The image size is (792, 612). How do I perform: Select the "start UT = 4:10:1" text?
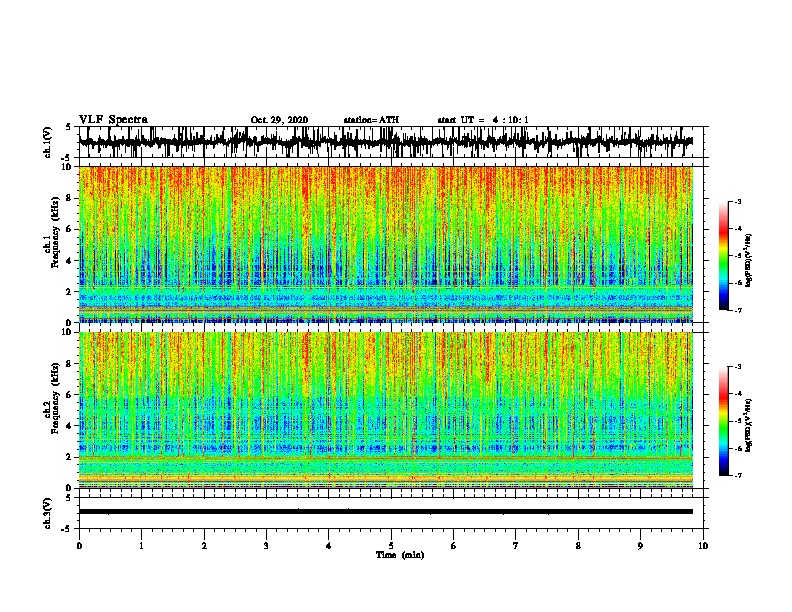[x=483, y=120]
